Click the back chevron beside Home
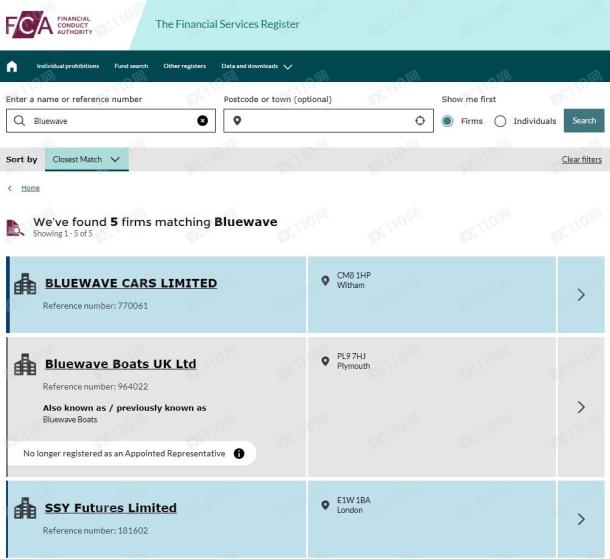The height and width of the screenshot is (559, 610). (10, 188)
